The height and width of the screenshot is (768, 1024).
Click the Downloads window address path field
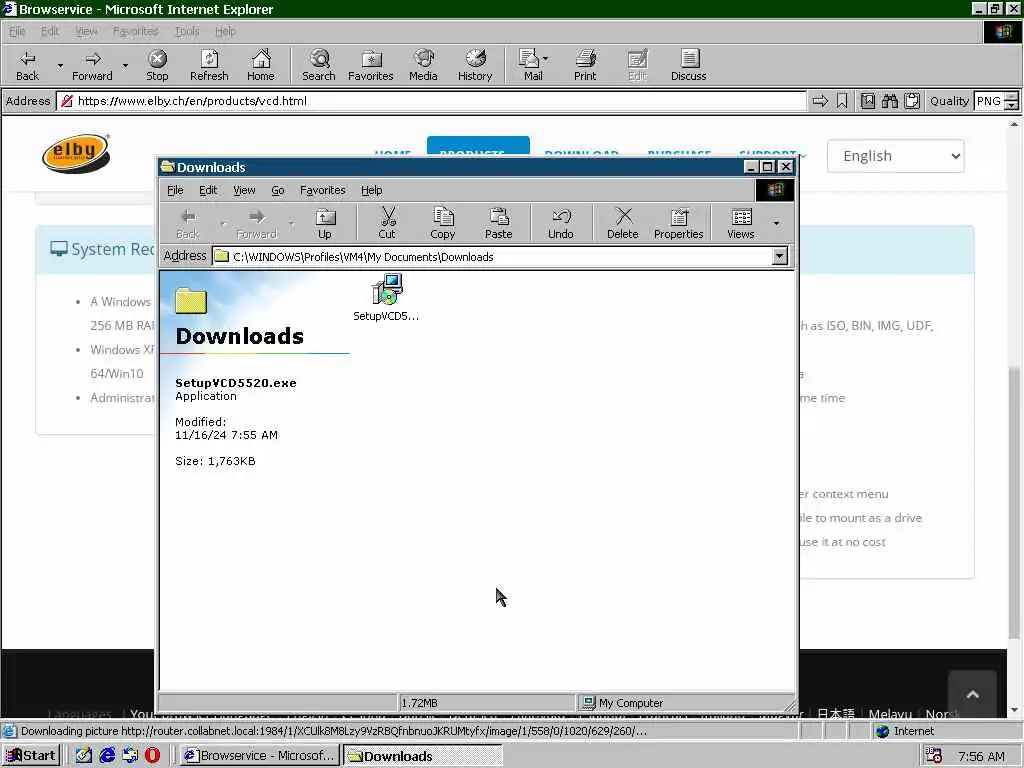pos(493,257)
